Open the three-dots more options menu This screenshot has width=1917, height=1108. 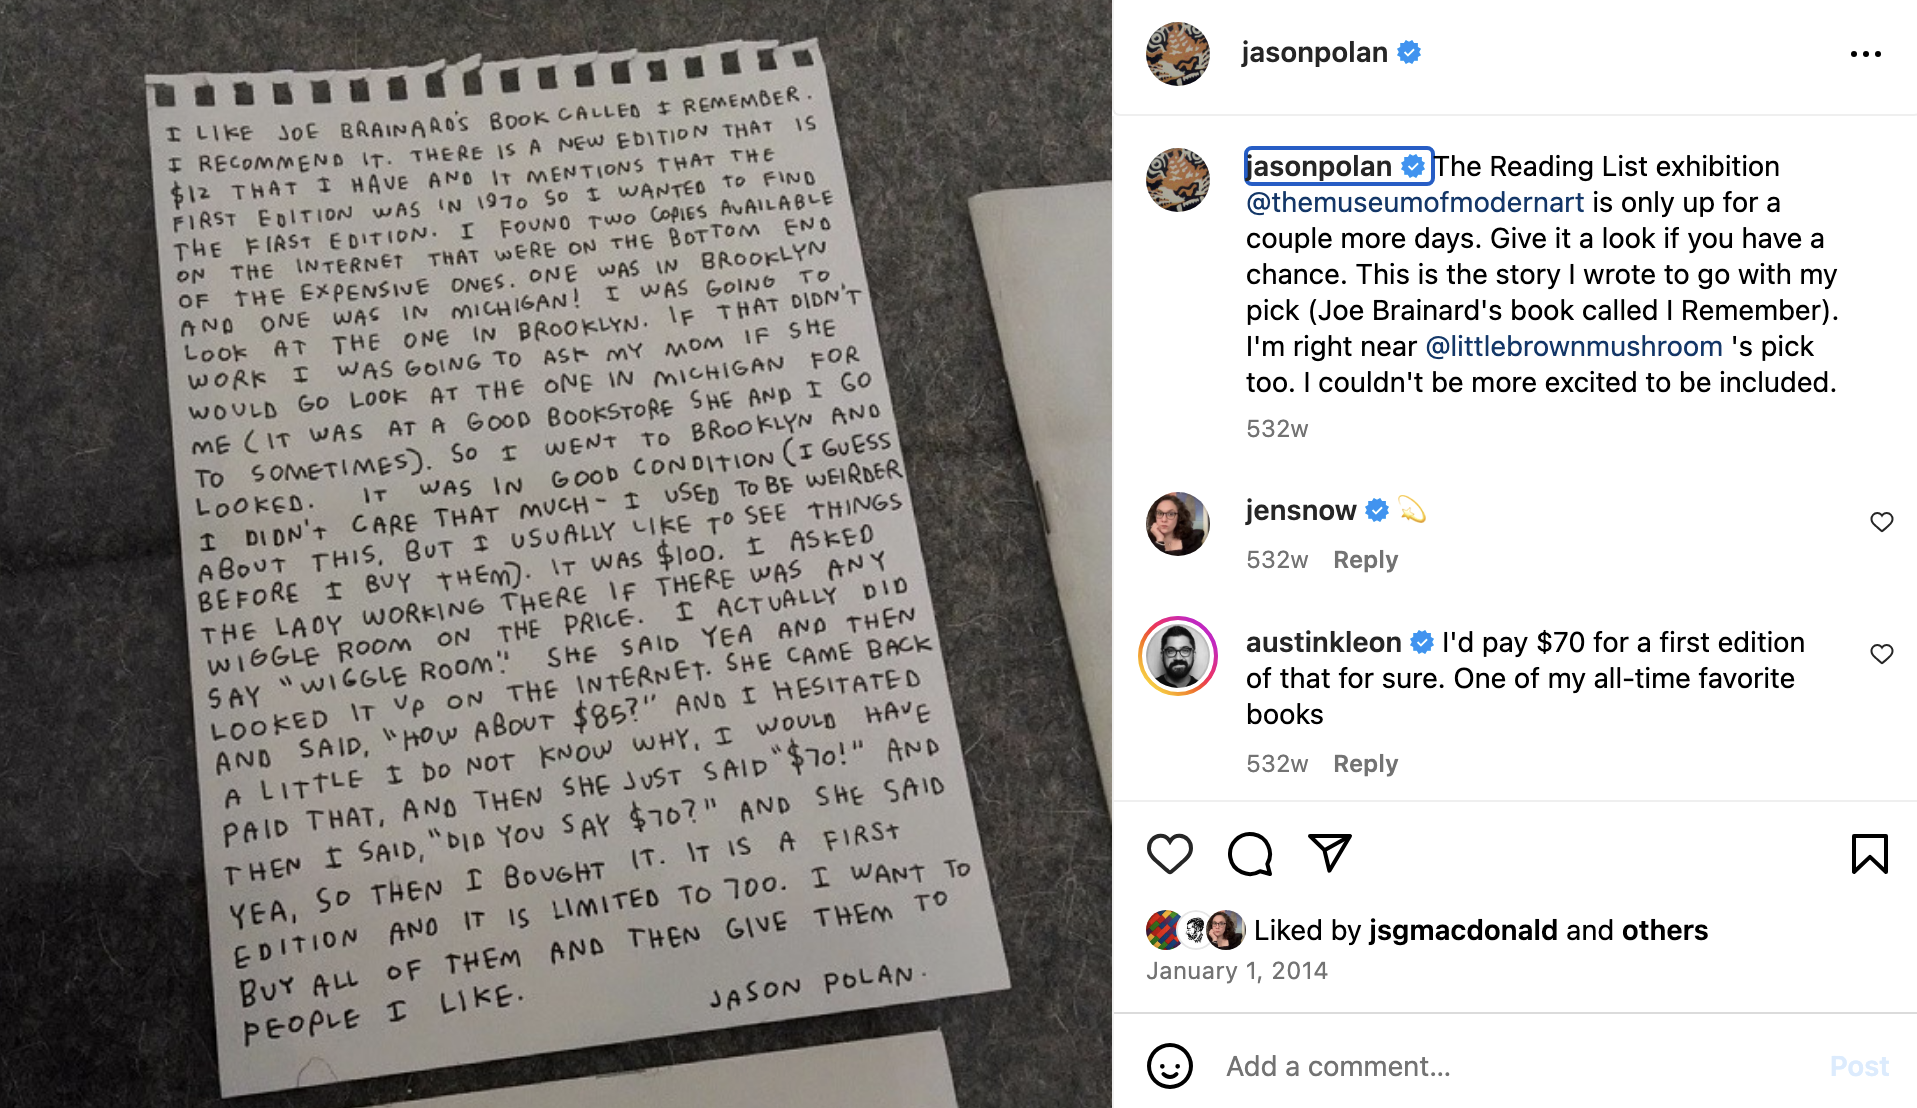pos(1865,54)
